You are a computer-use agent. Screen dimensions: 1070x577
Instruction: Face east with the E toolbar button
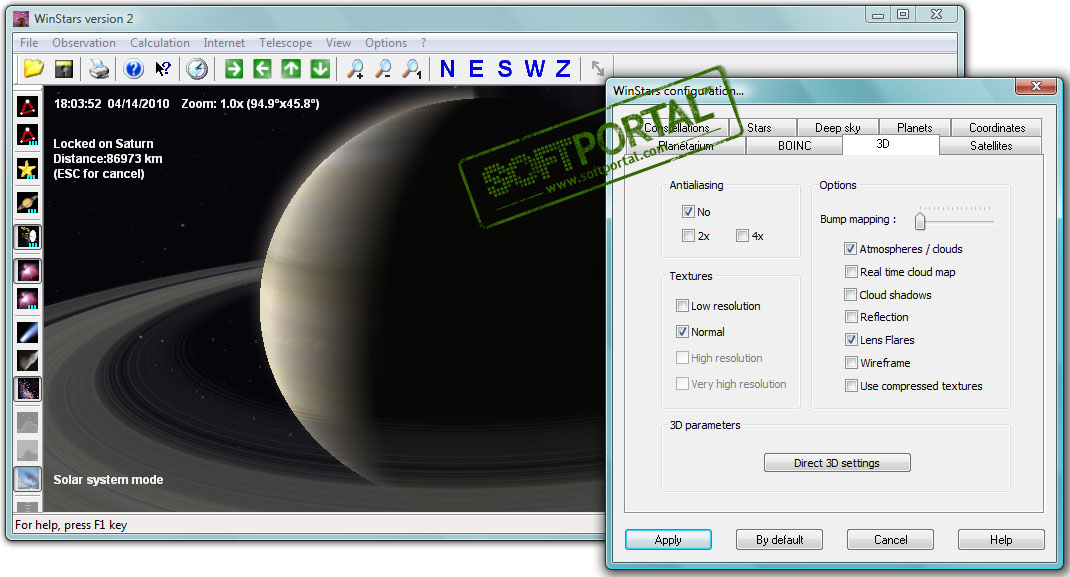tap(476, 69)
